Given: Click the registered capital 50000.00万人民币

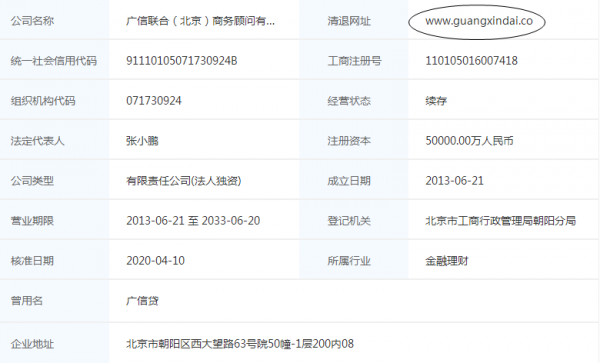Looking at the screenshot, I should [x=469, y=141].
